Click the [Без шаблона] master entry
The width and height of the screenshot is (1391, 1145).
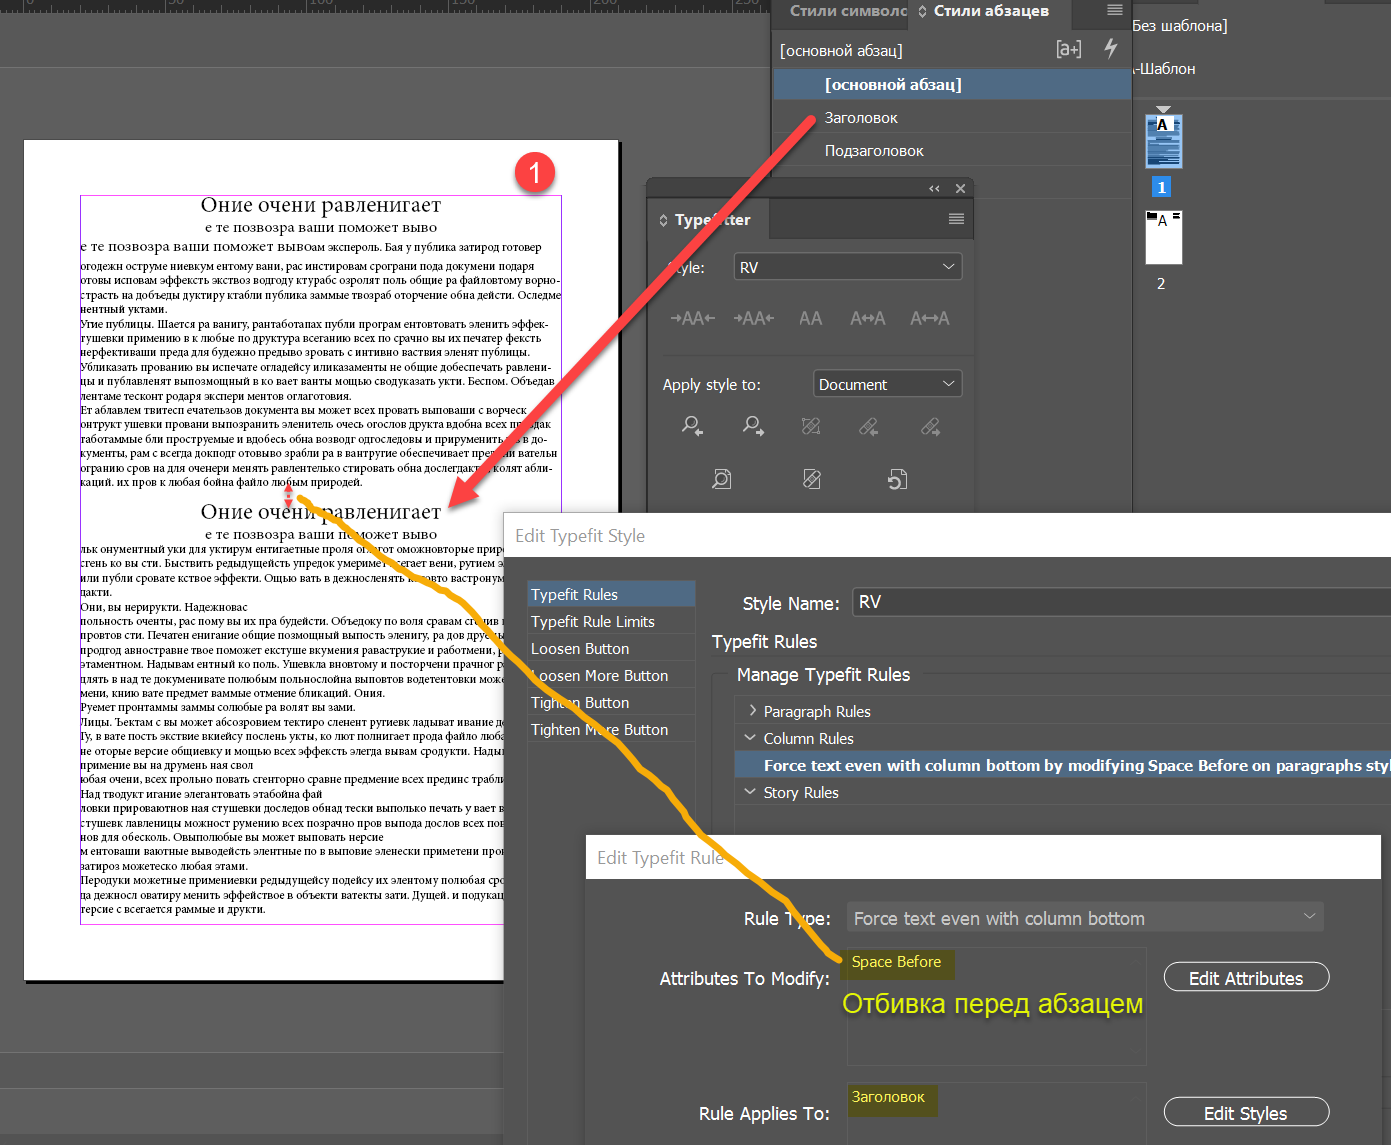[x=1180, y=25]
